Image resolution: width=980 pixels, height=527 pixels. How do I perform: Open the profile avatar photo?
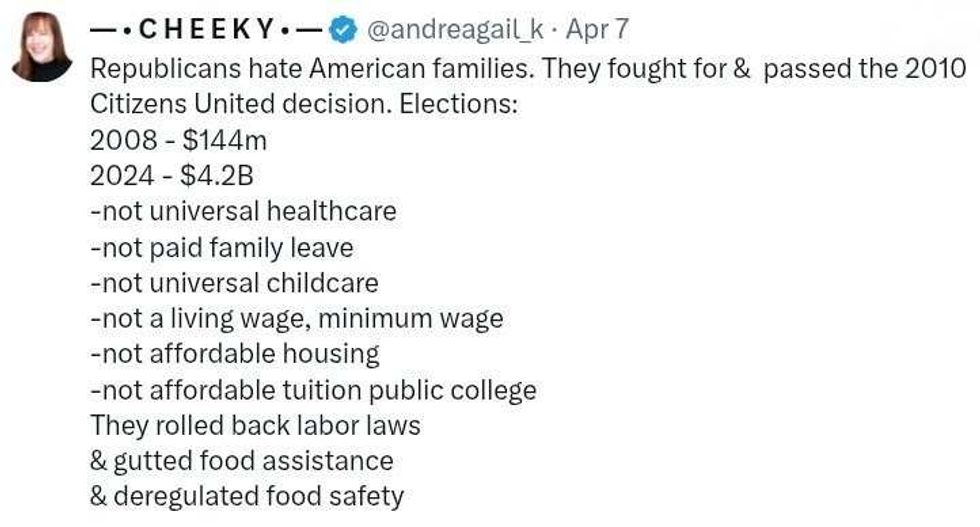click(x=41, y=47)
